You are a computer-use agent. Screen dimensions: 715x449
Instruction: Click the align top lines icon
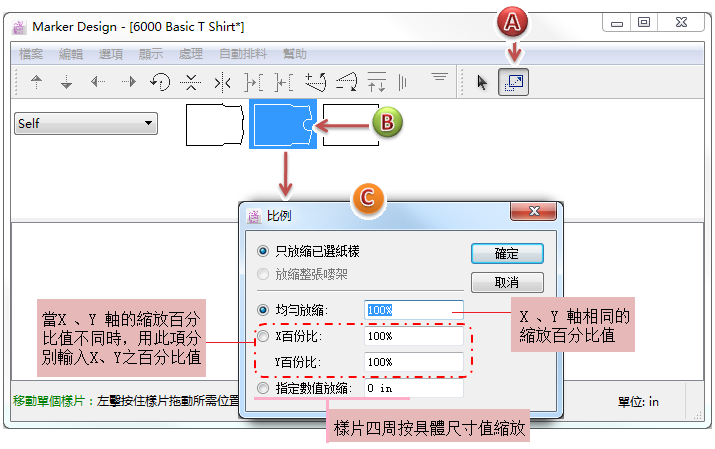pos(439,78)
